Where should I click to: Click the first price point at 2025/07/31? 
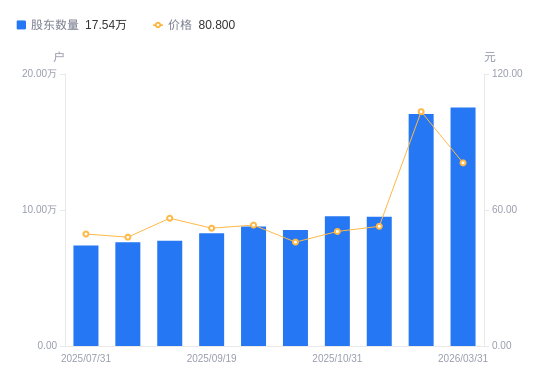click(x=86, y=234)
